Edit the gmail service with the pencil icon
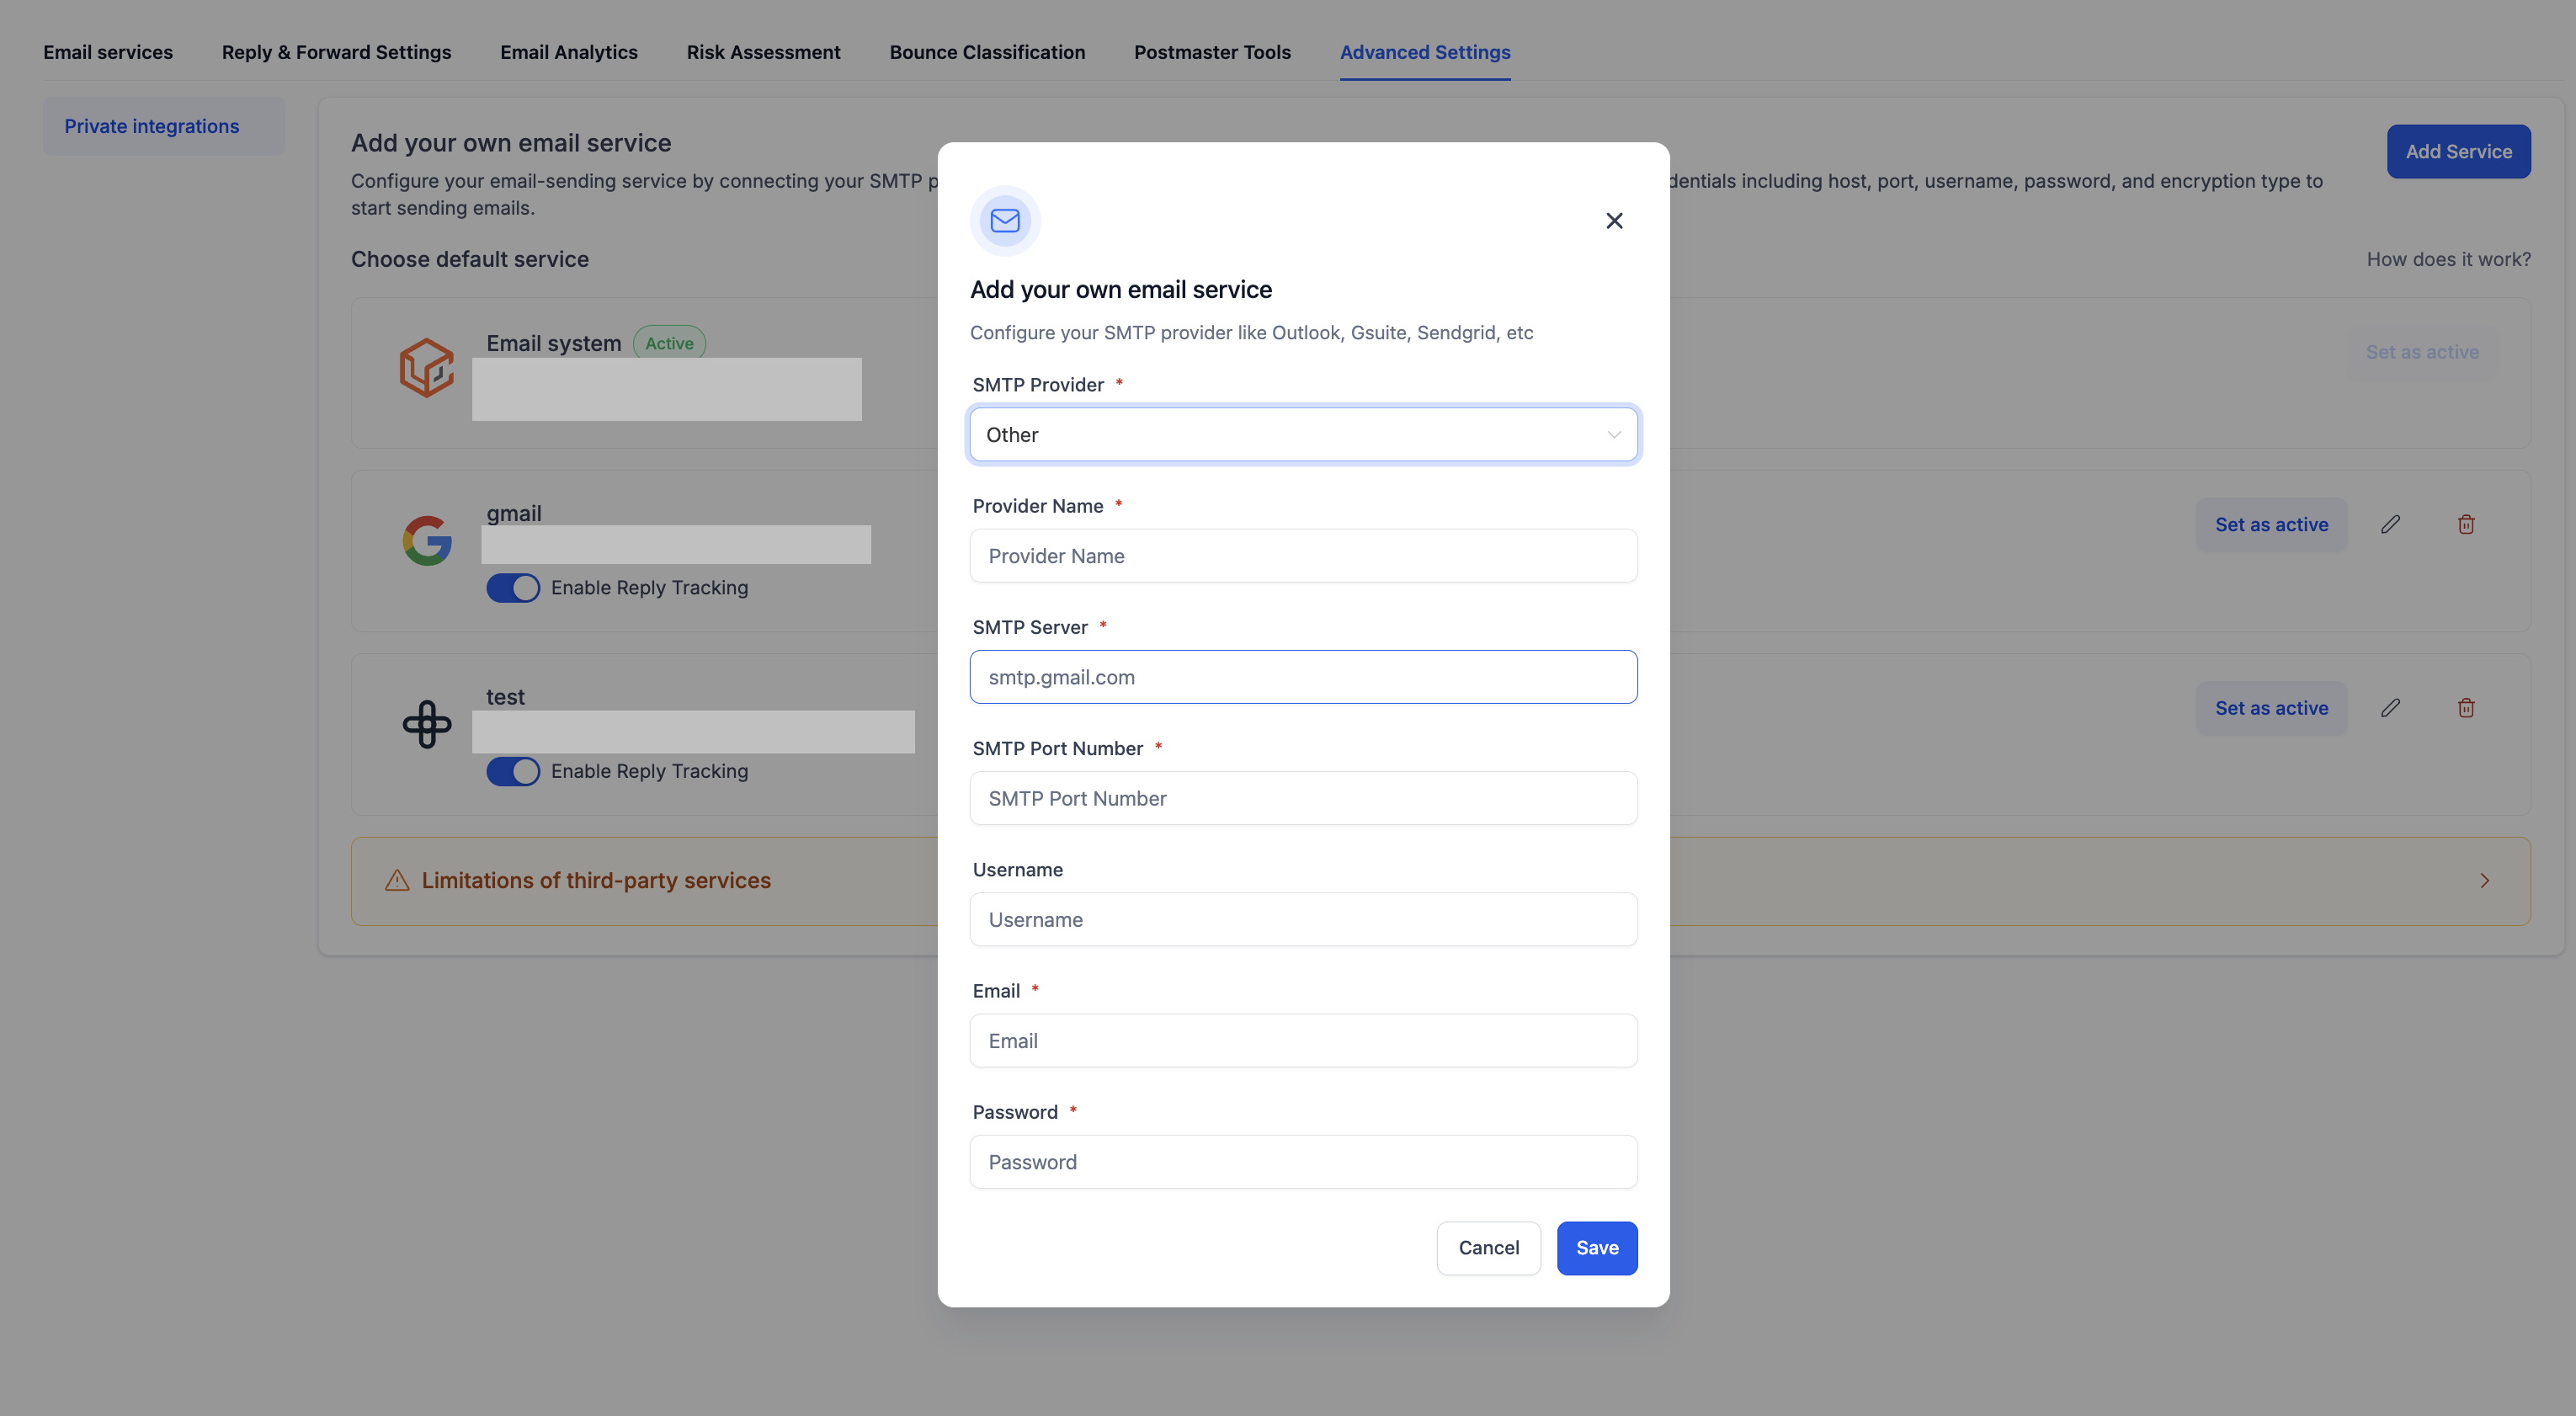 pyautogui.click(x=2391, y=524)
